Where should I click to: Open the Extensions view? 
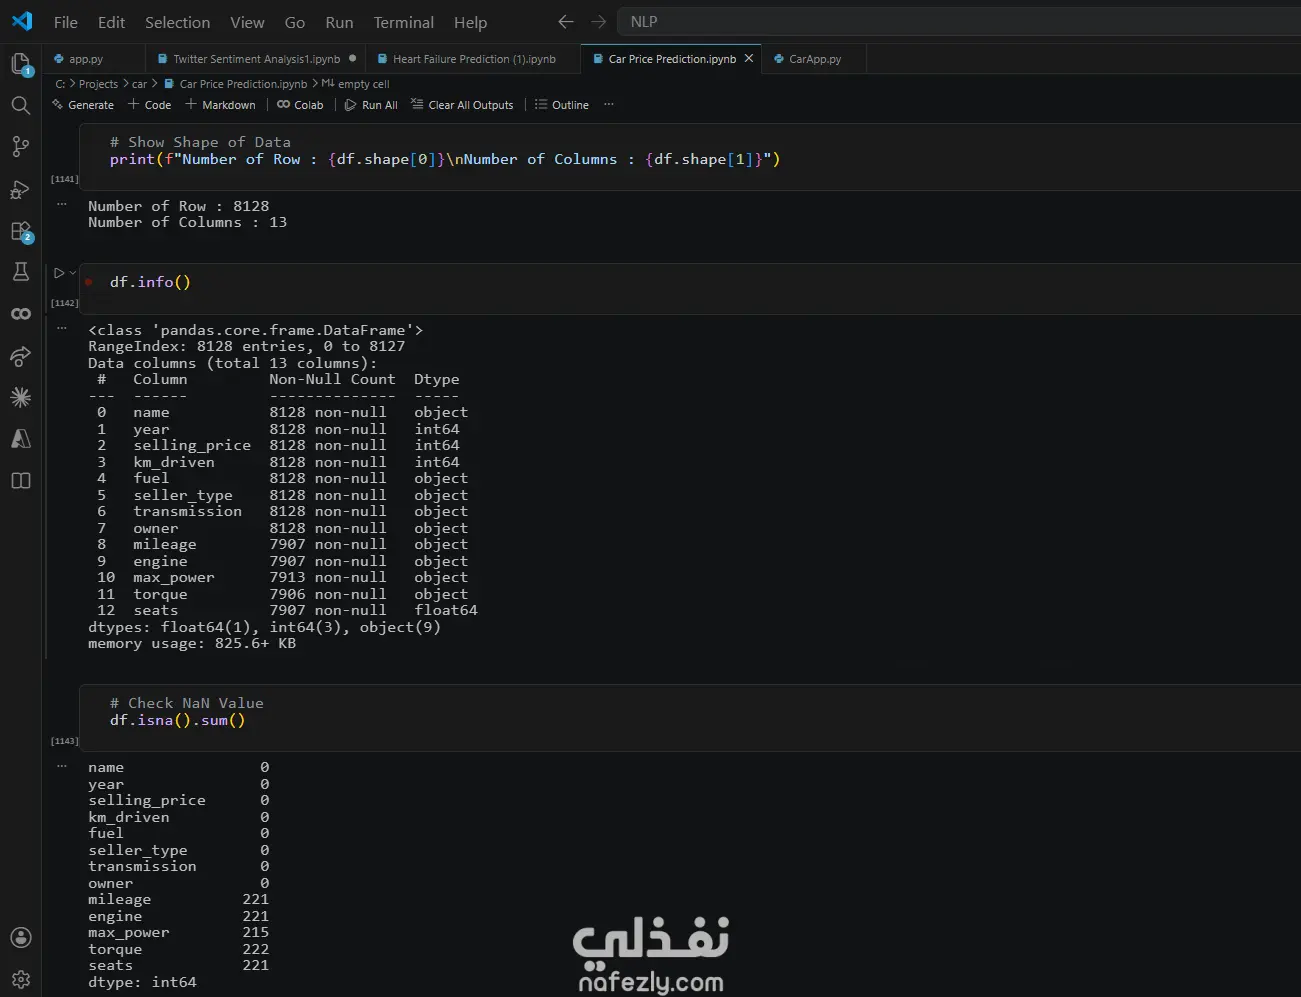tap(20, 231)
